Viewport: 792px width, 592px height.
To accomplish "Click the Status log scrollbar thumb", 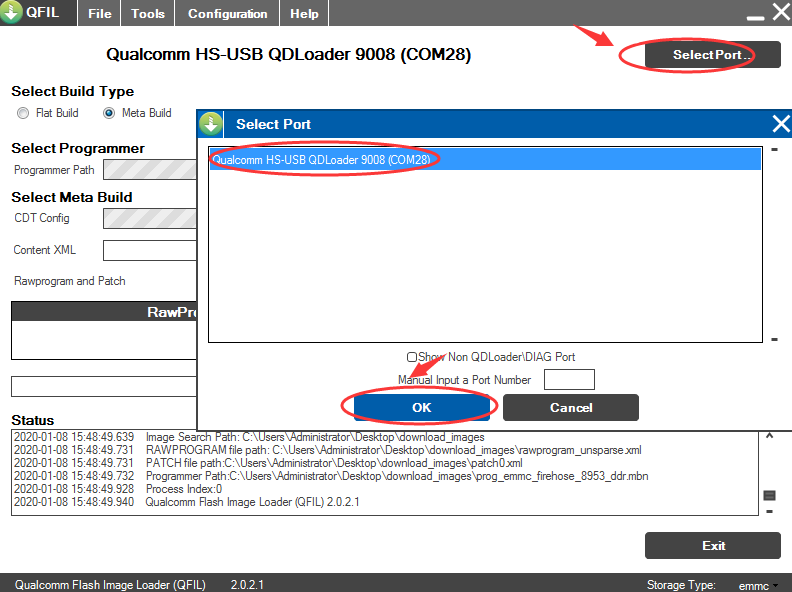I will pos(769,496).
